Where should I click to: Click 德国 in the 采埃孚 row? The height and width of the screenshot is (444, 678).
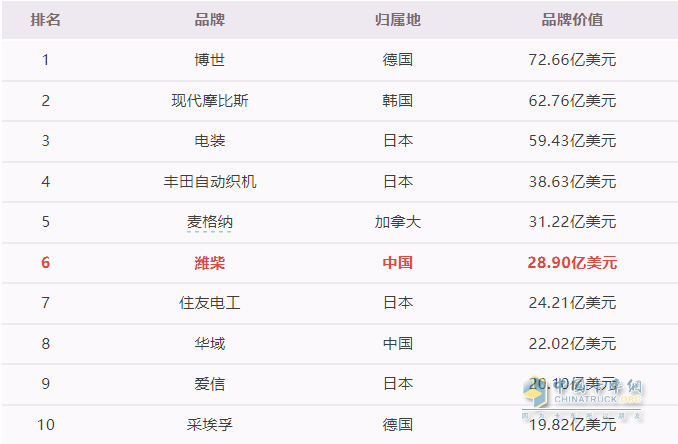coord(397,425)
